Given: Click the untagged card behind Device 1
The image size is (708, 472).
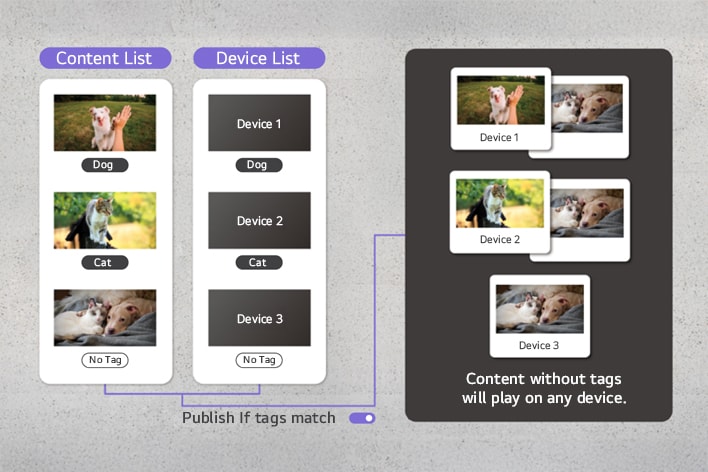Looking at the screenshot, I should 591,117.
